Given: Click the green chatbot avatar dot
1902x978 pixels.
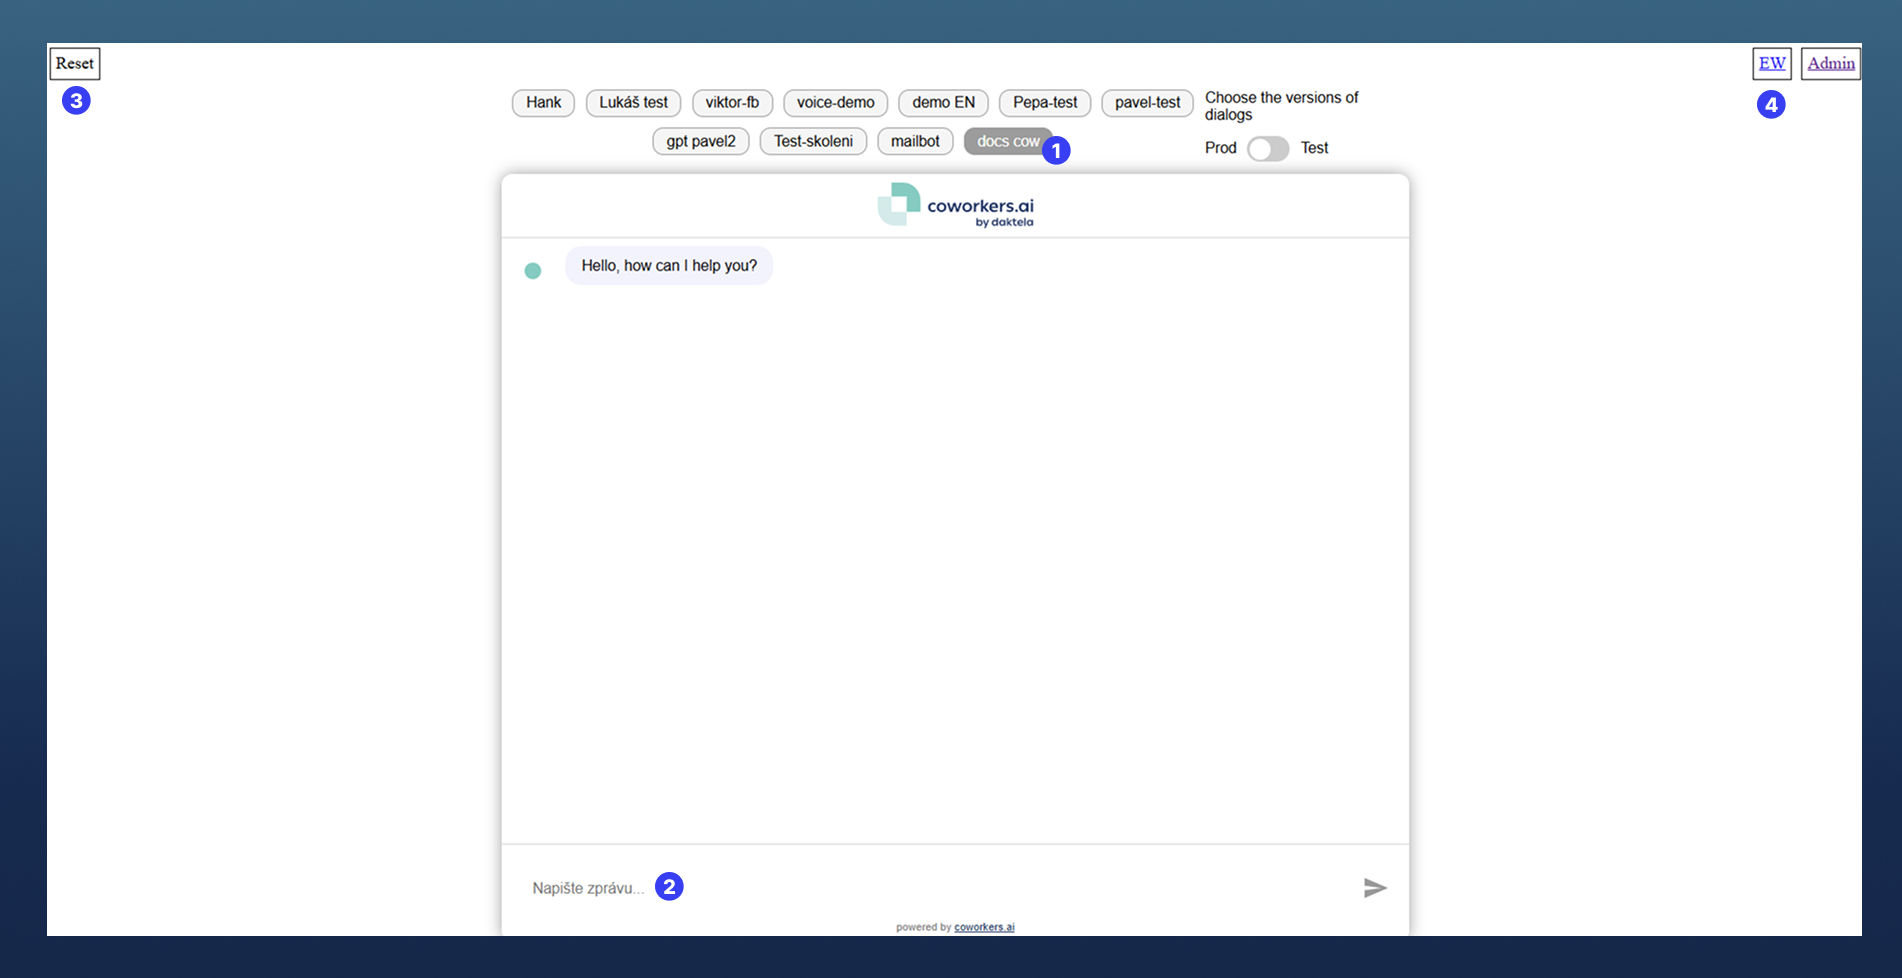Looking at the screenshot, I should point(533,270).
